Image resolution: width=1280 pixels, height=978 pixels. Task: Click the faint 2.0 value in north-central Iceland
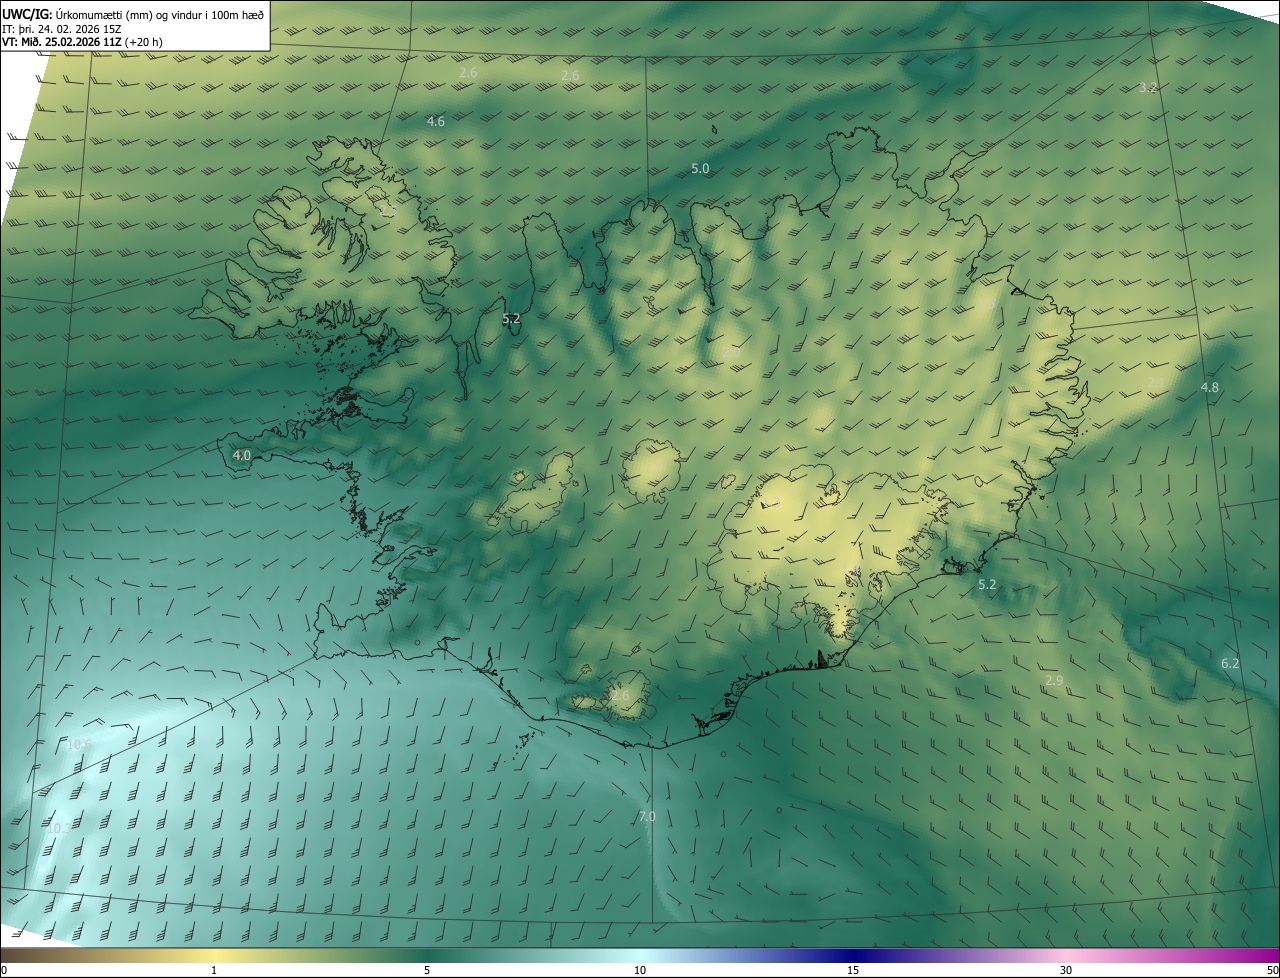pos(732,353)
